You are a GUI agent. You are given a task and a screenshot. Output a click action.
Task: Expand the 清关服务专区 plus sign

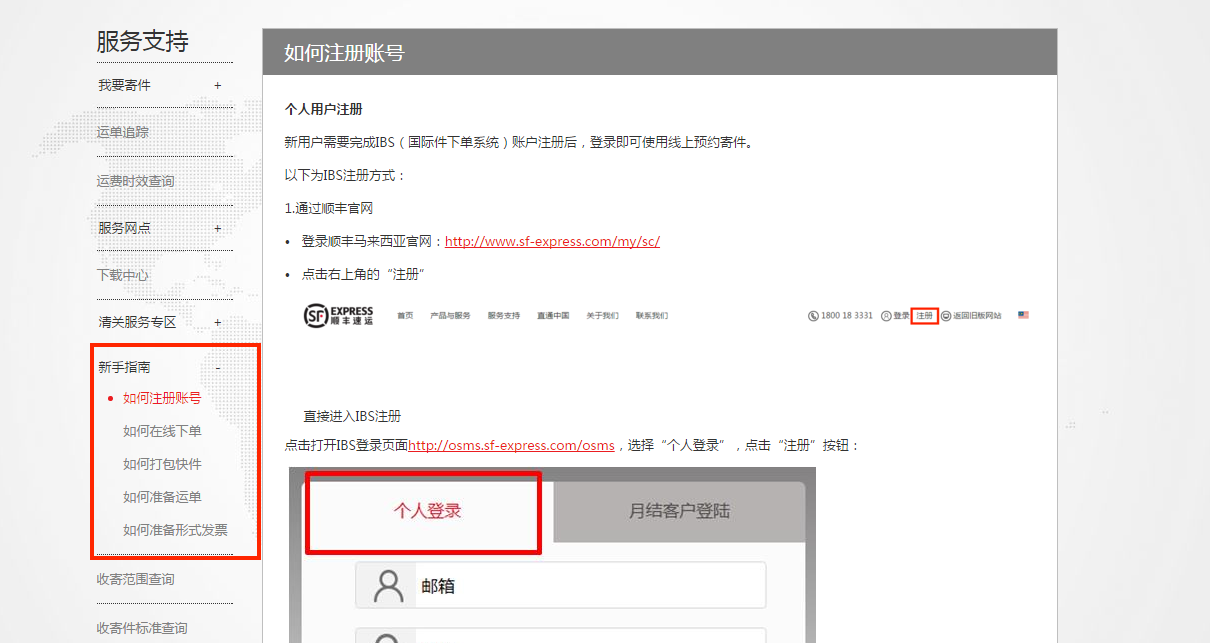(218, 323)
